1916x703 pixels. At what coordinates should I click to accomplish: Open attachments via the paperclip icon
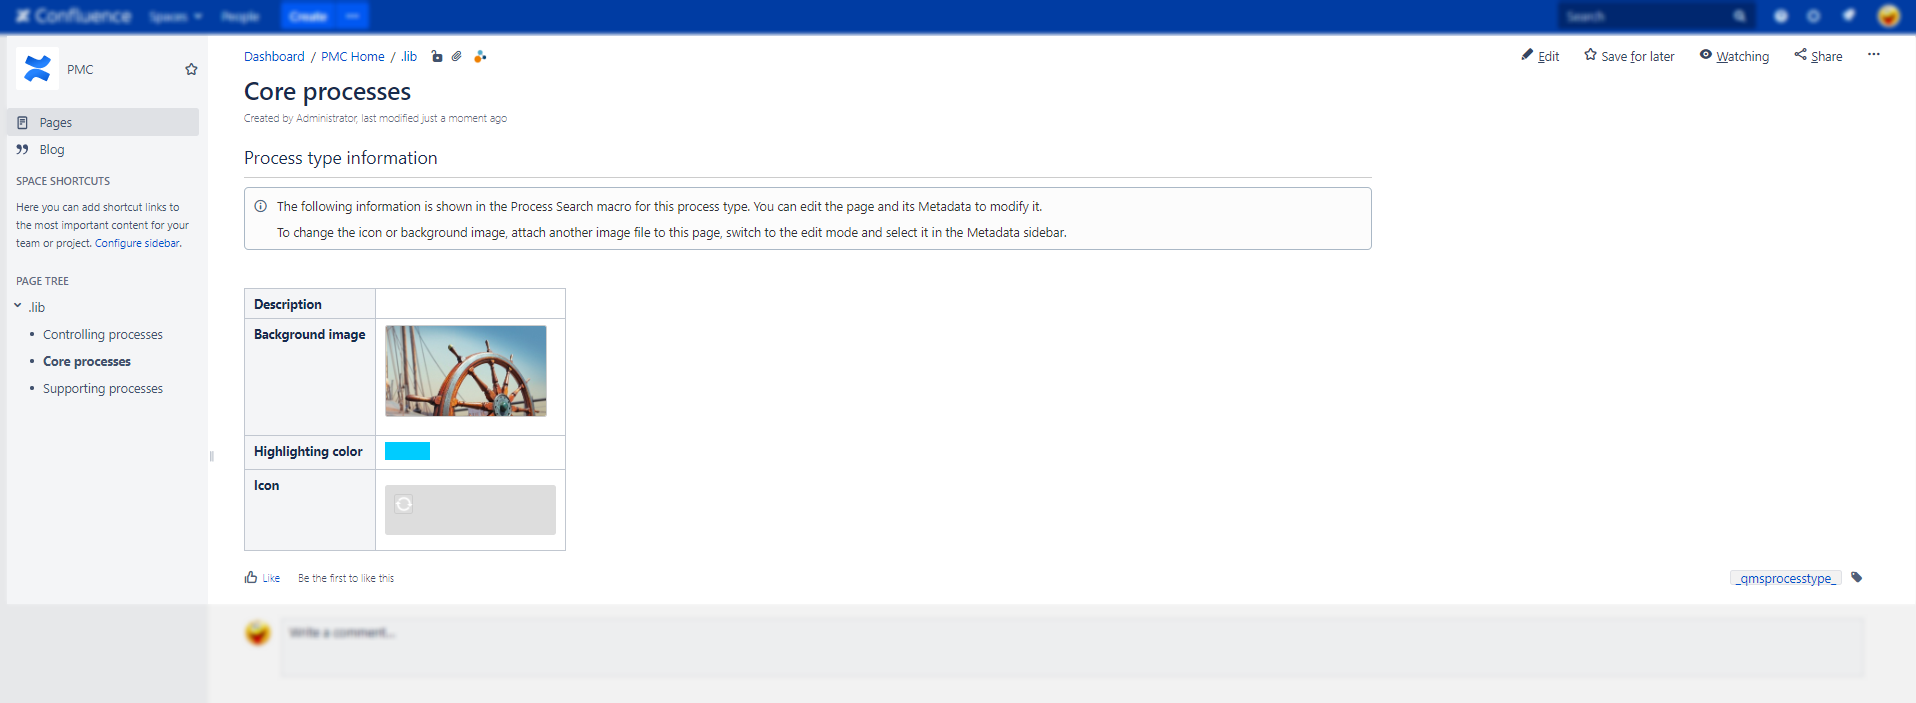(x=457, y=57)
